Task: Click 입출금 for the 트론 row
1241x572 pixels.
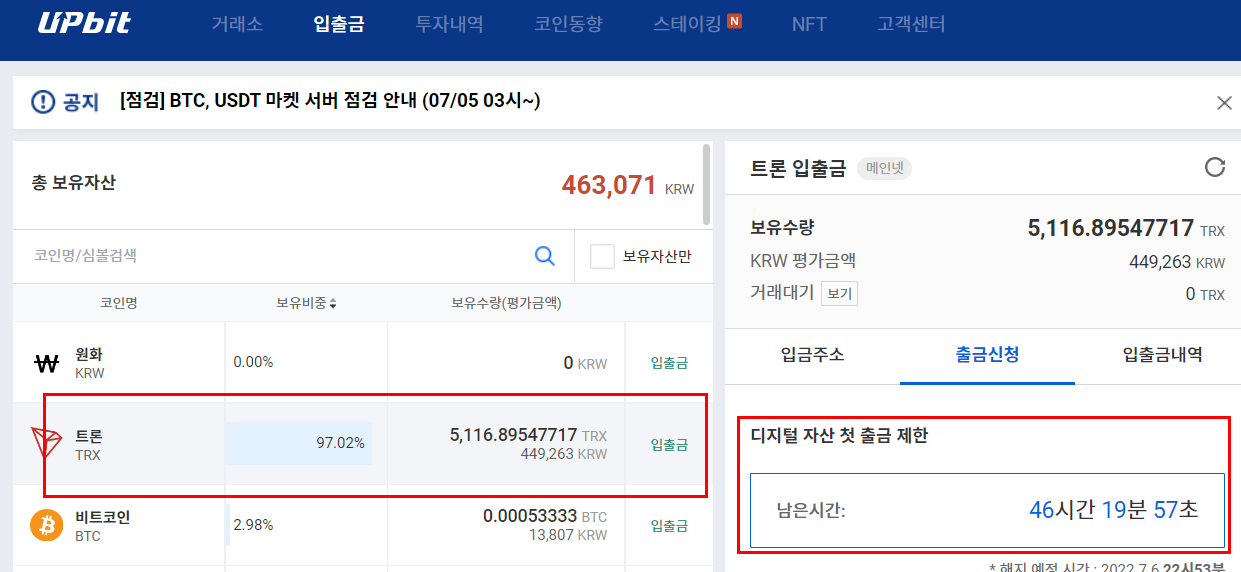Action: (669, 445)
